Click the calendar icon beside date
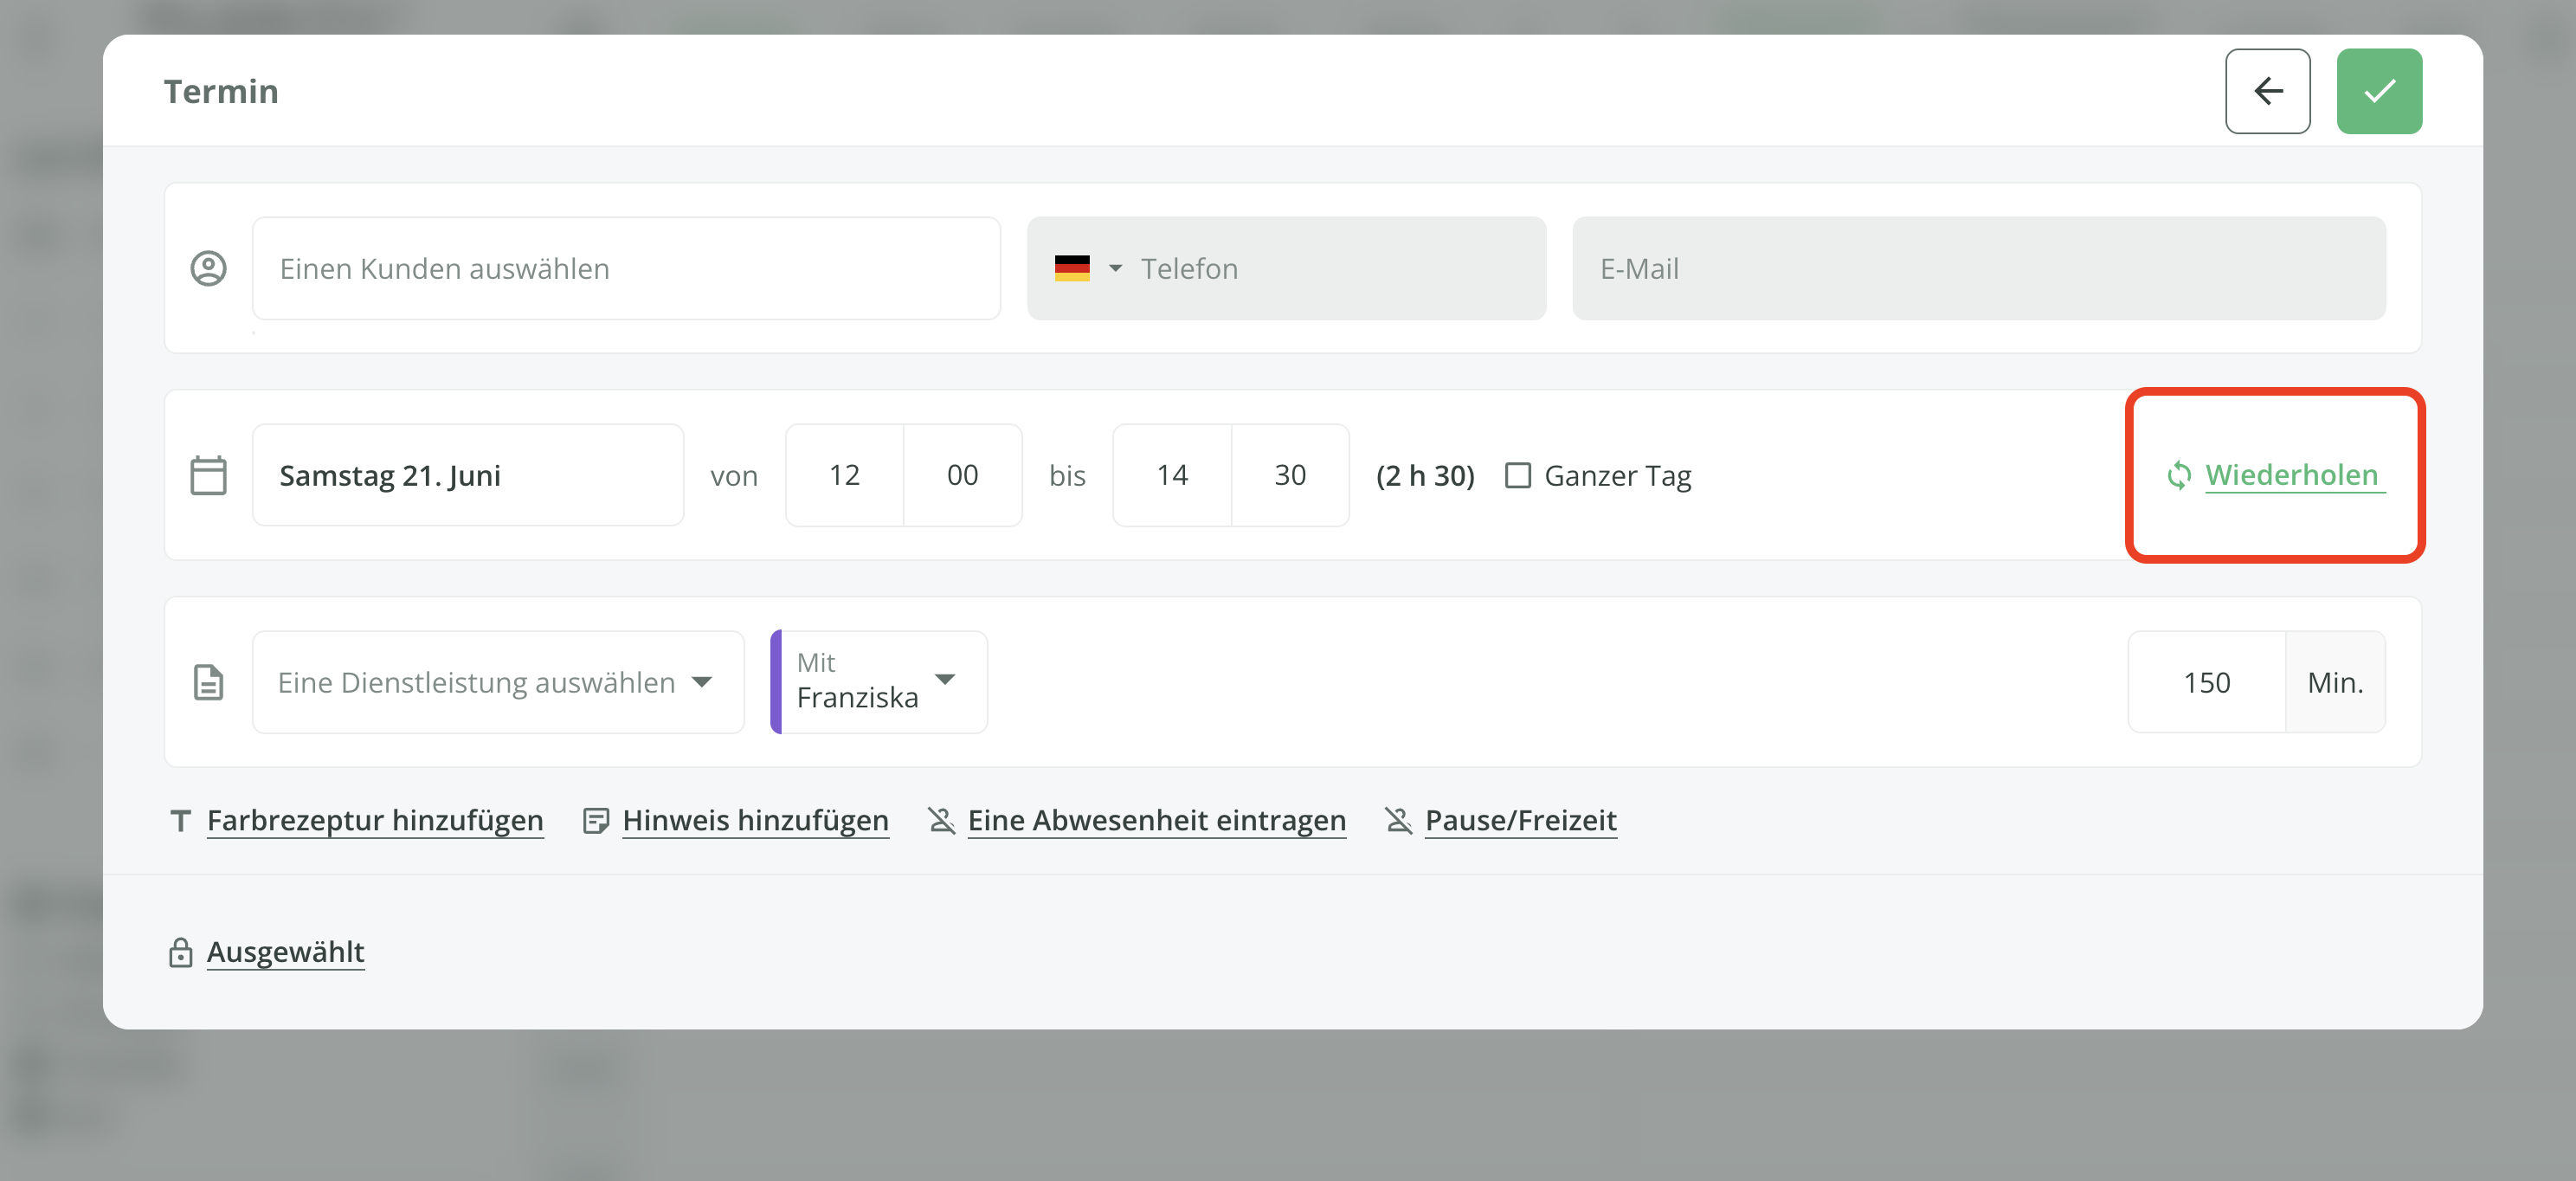The image size is (2576, 1181). click(208, 475)
